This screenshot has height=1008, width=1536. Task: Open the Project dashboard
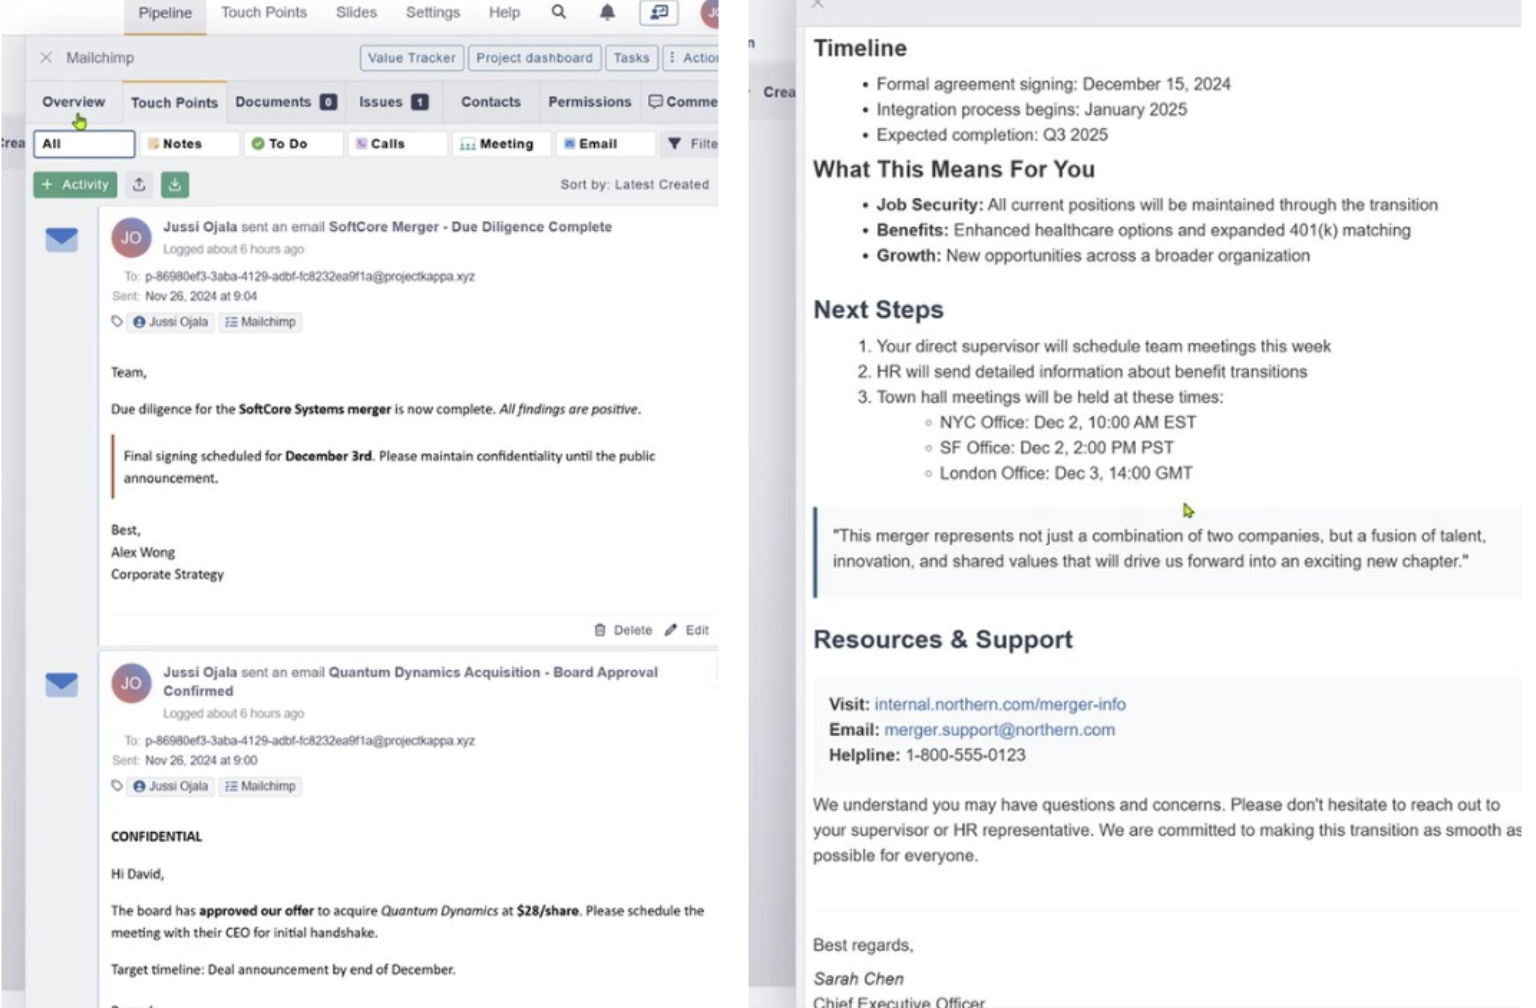coord(535,58)
